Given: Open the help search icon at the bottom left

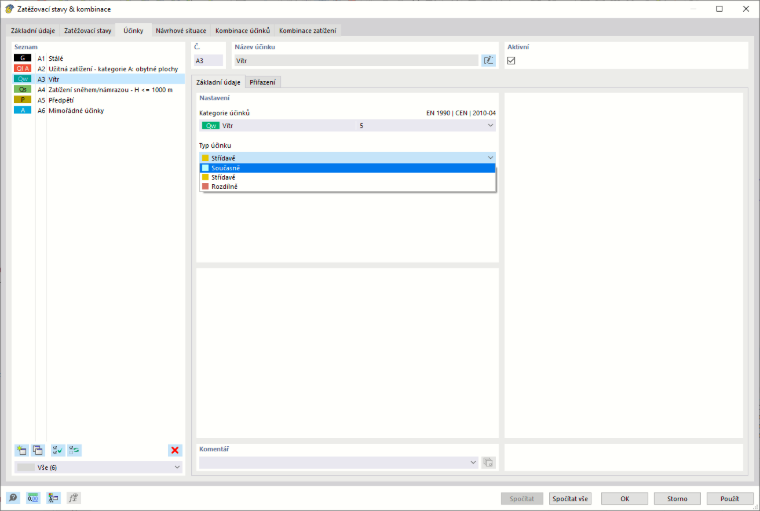Looking at the screenshot, I should (x=13, y=498).
